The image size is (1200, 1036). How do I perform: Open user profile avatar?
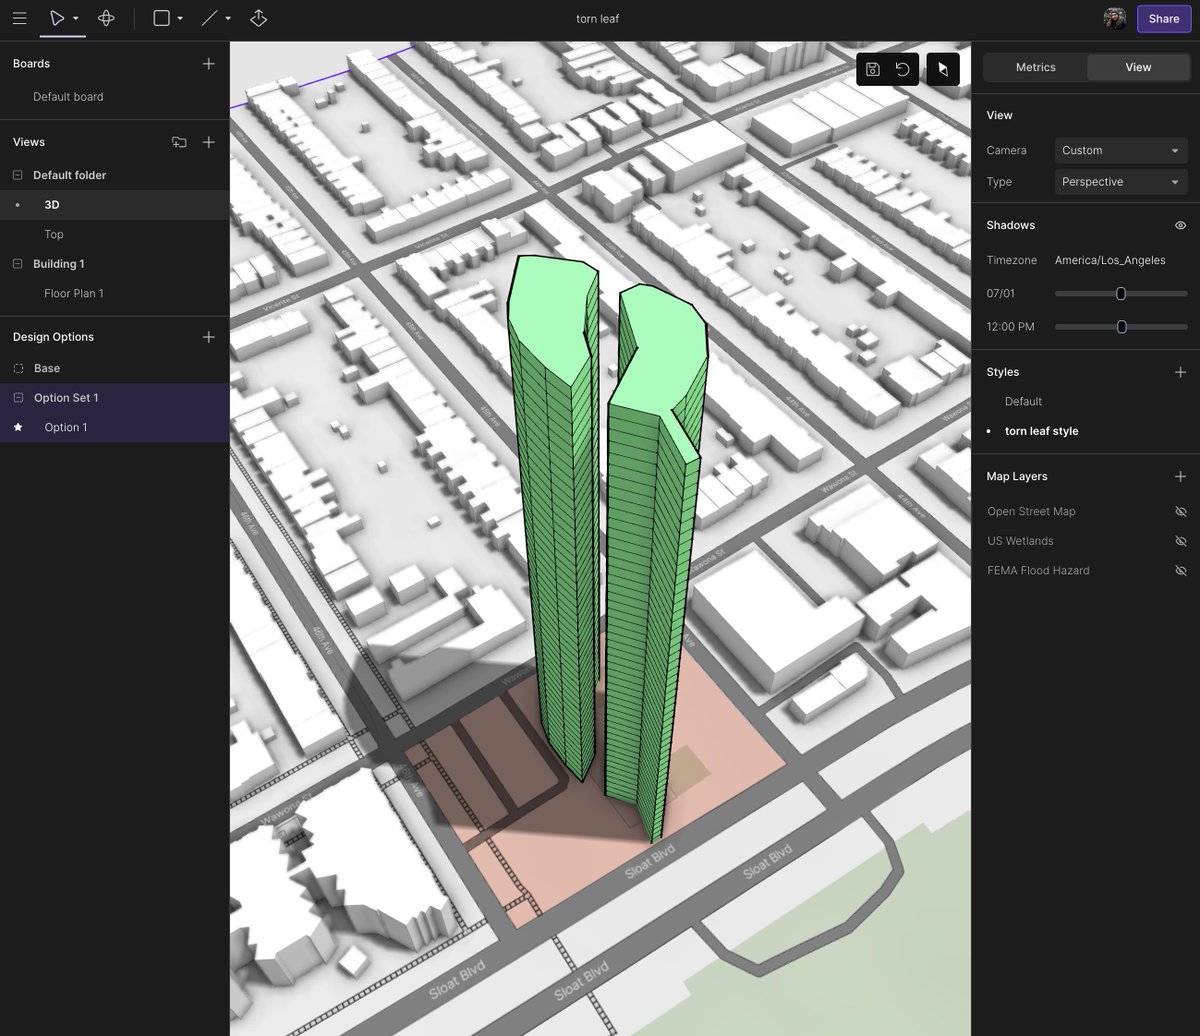[1115, 18]
